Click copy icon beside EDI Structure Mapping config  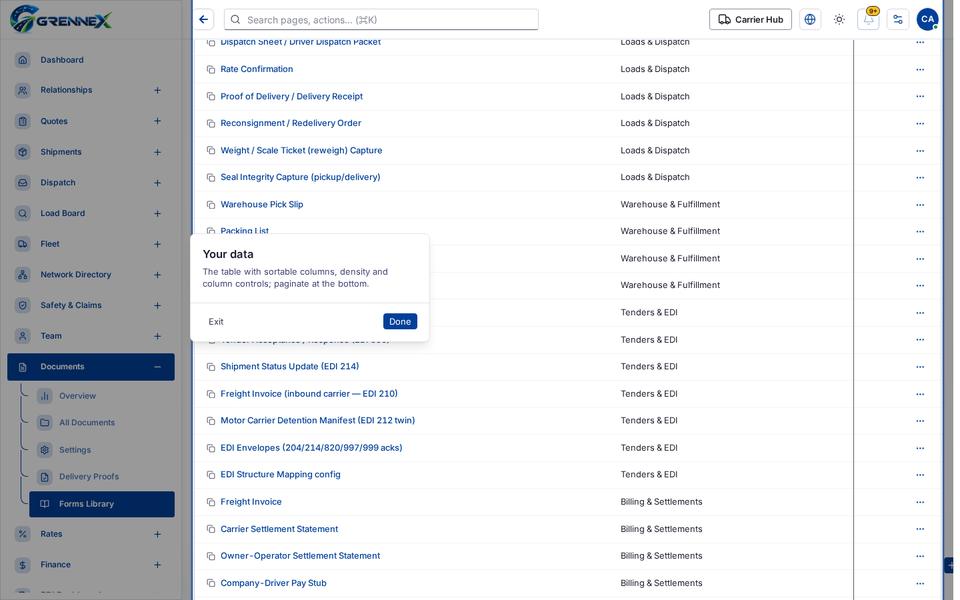pos(211,475)
